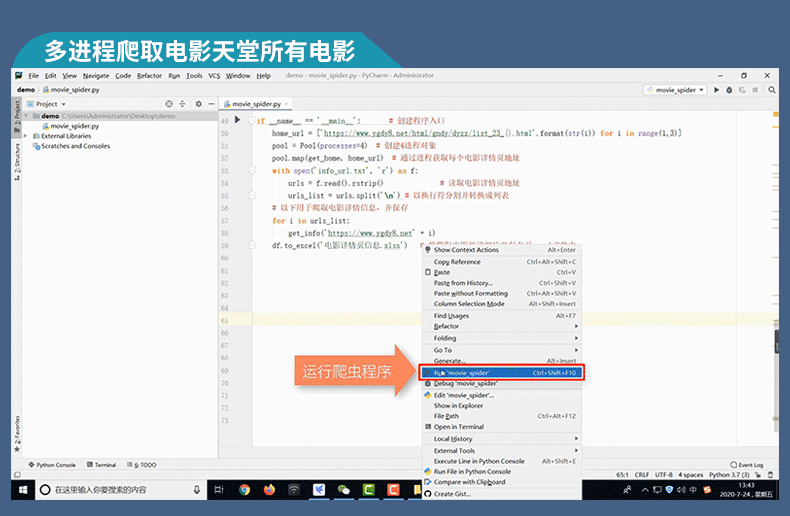Viewport: 790px width, 516px height.
Task: Choose Paste without Formatting
Action: pyautogui.click(x=501, y=293)
